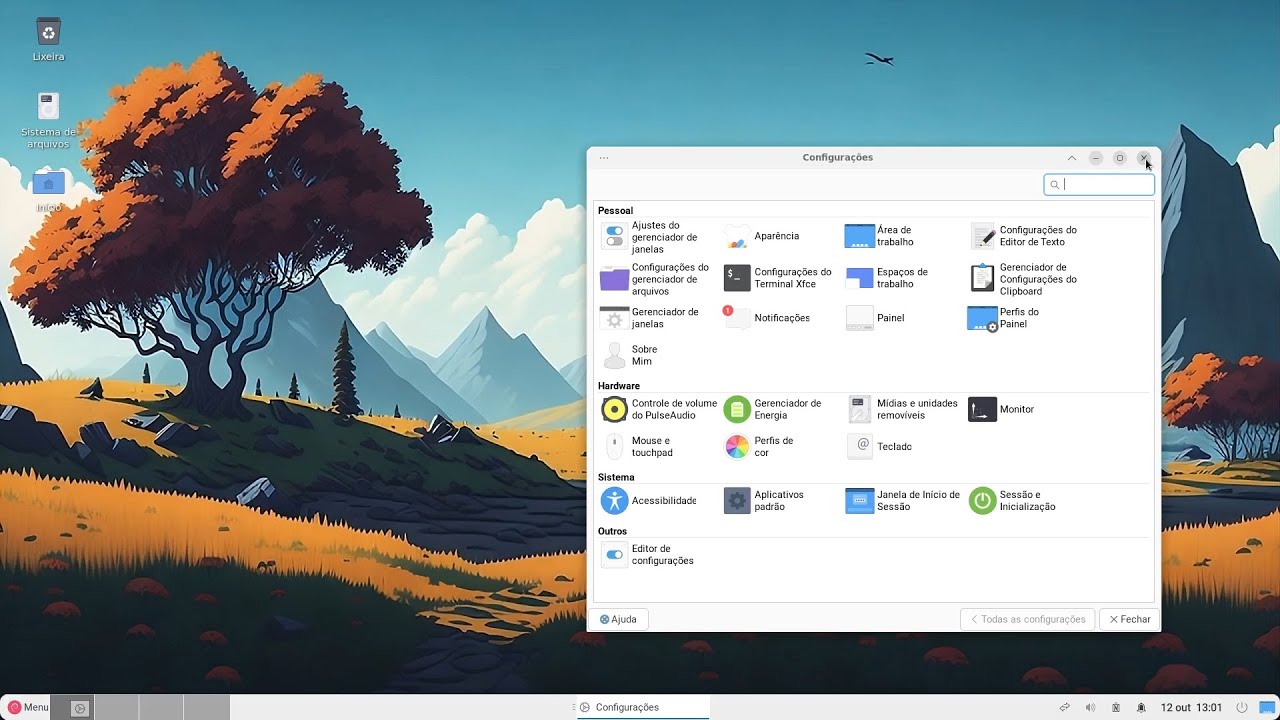1280x720 pixels.
Task: Open Sessão e Inicialização
Action: [1012, 501]
